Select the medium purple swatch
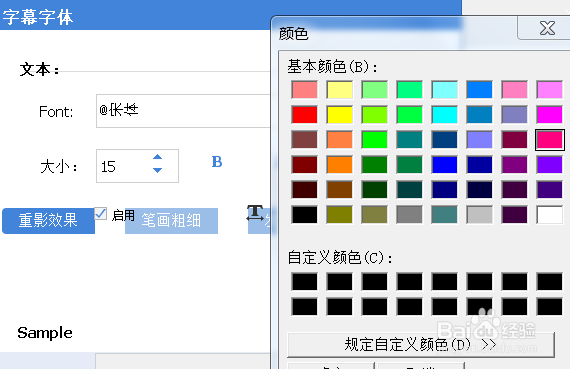 coord(514,165)
